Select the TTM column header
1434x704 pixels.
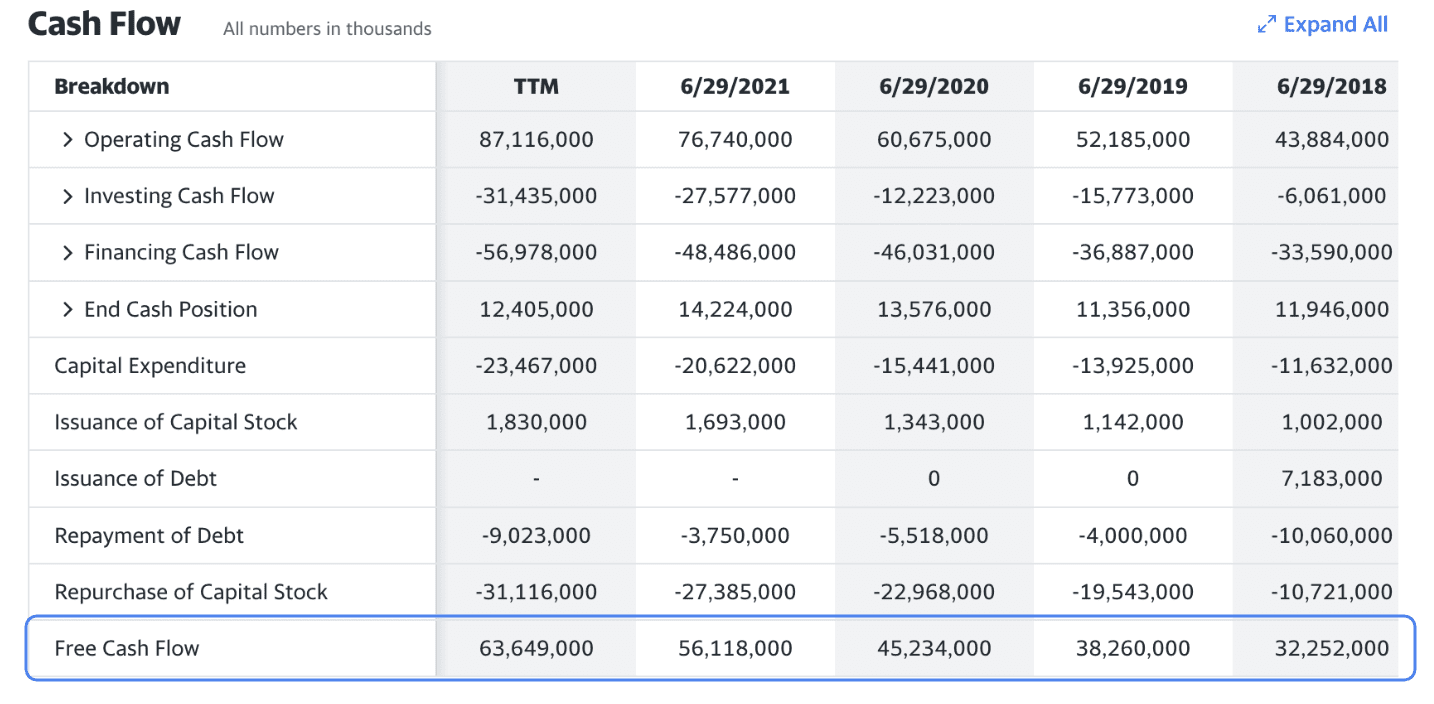point(536,87)
